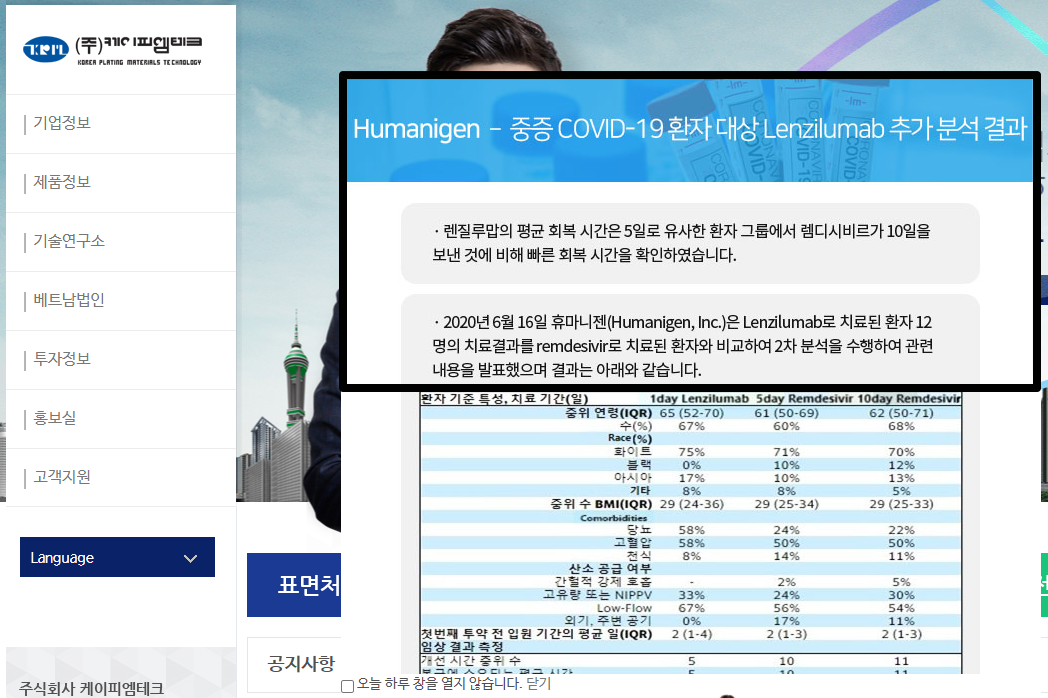This screenshot has height=698, width=1048.
Task: Click the 산소 공급 여부 table heading
Action: pos(610,569)
